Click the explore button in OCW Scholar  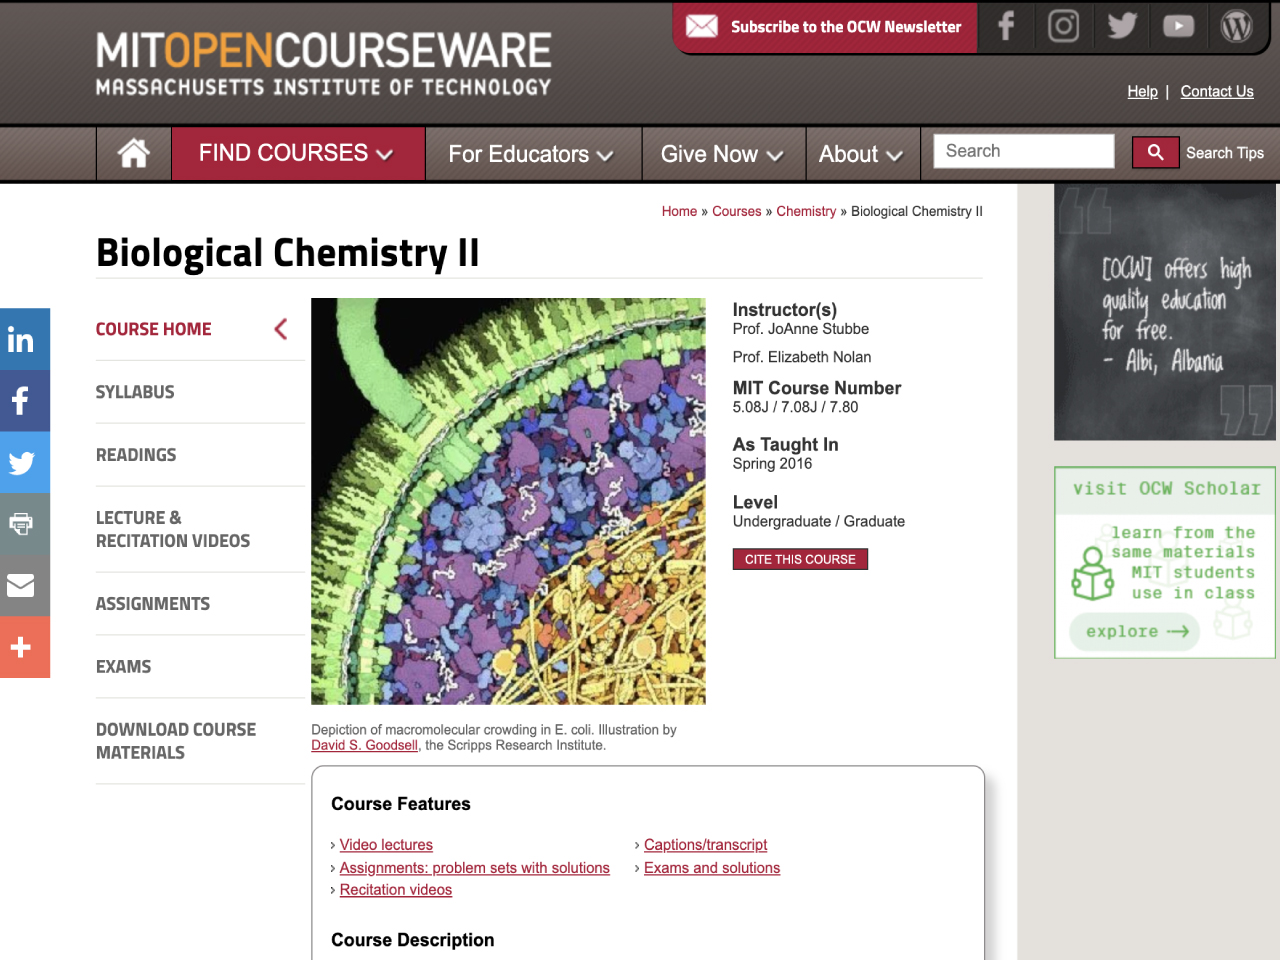1135,632
